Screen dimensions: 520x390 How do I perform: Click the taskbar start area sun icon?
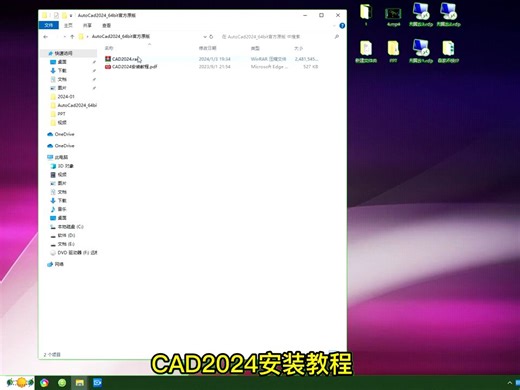(x=20, y=382)
